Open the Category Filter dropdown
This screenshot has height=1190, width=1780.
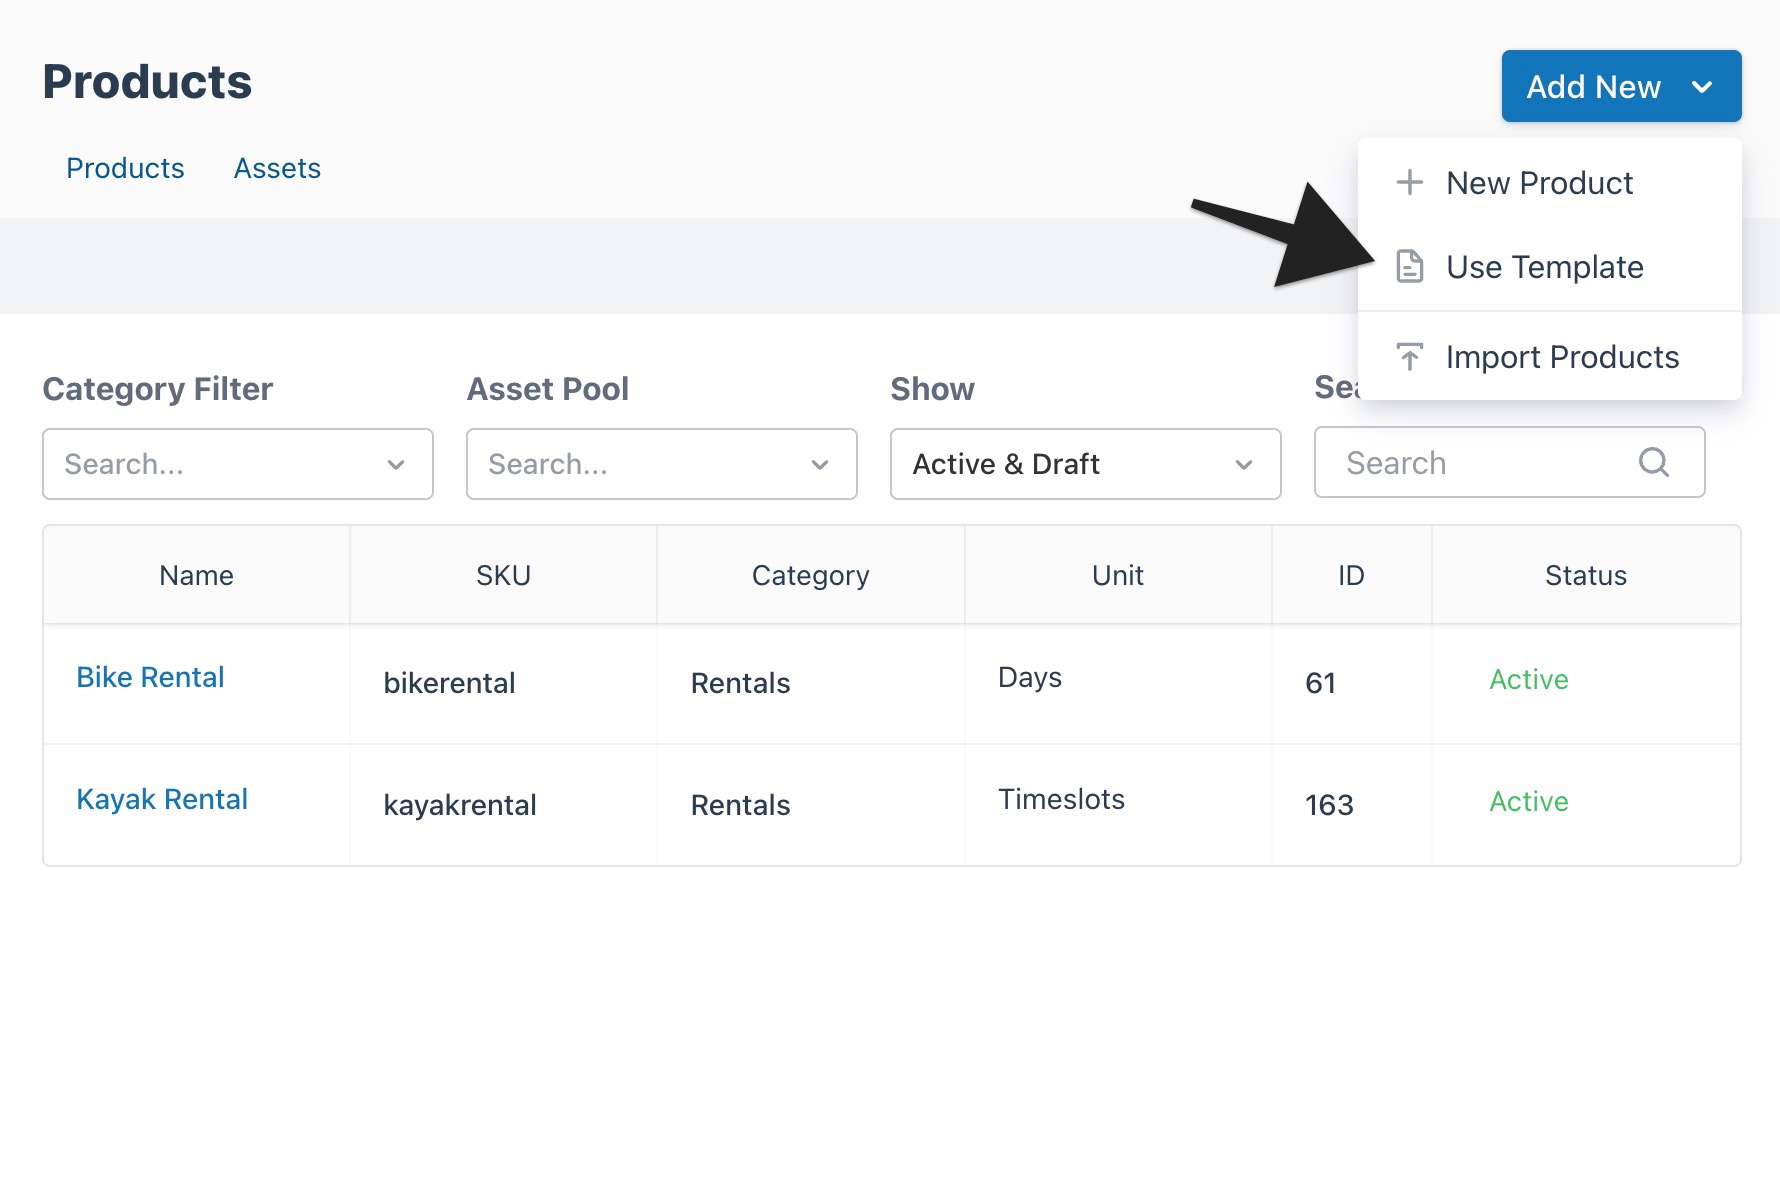tap(238, 464)
